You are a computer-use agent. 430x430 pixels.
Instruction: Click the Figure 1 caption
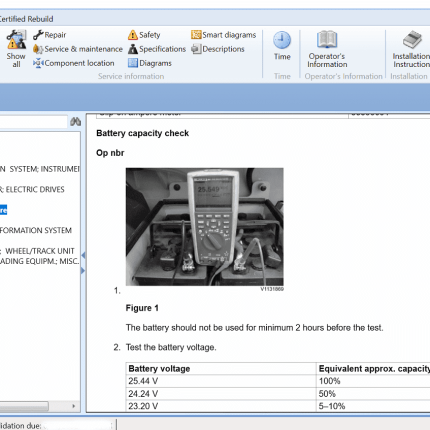coord(142,308)
